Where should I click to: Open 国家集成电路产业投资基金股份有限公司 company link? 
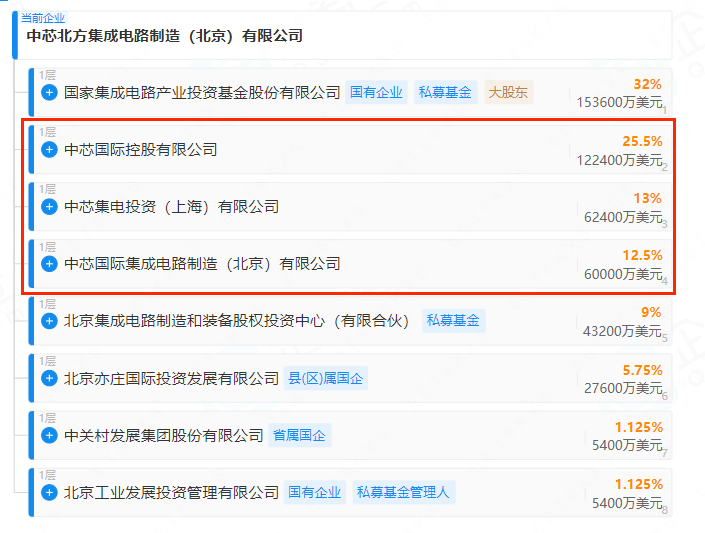202,93
